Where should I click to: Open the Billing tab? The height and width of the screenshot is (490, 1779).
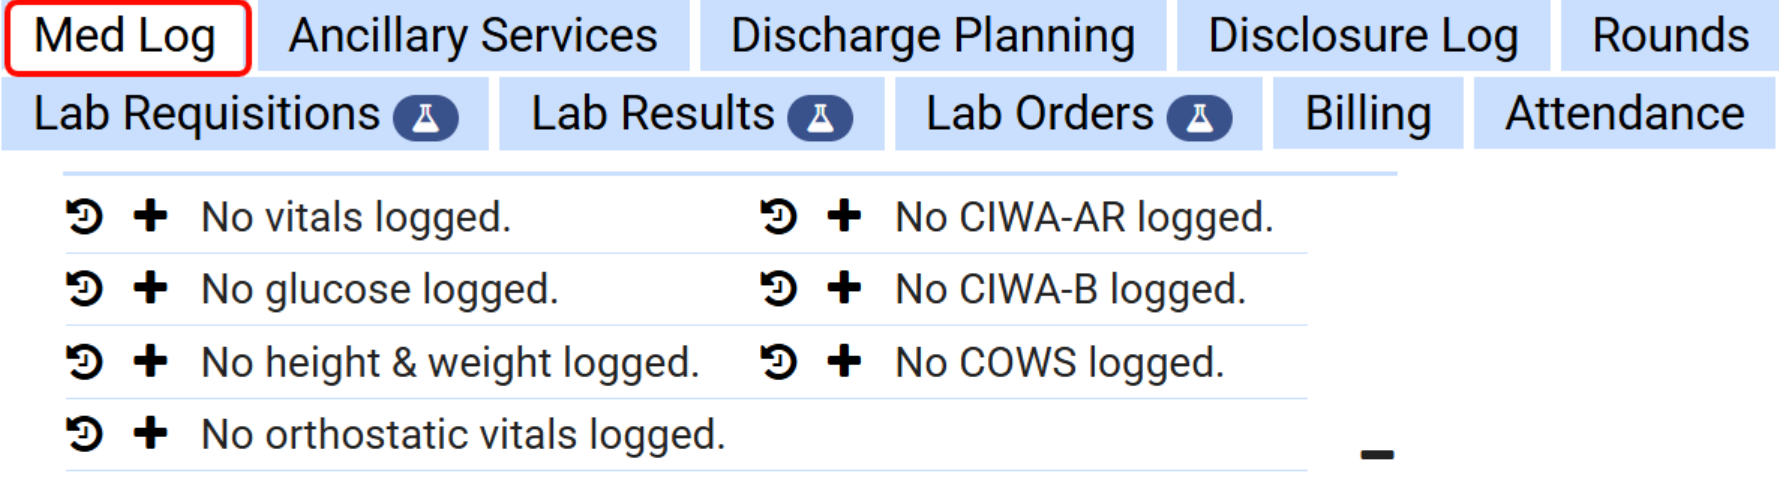click(x=1367, y=114)
